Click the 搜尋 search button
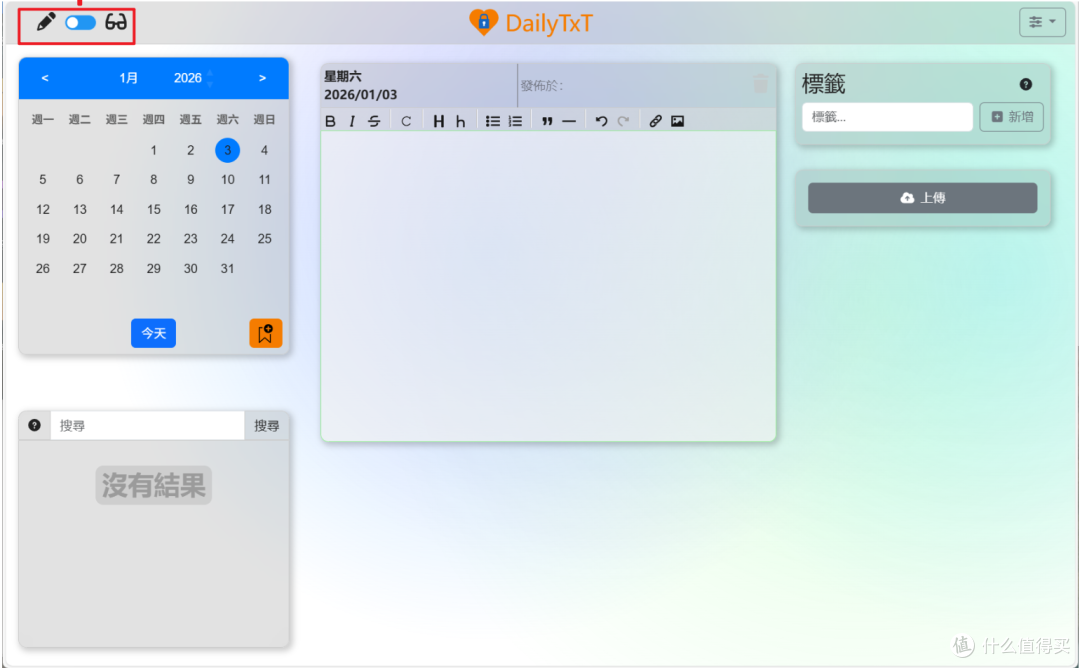 [x=267, y=426]
